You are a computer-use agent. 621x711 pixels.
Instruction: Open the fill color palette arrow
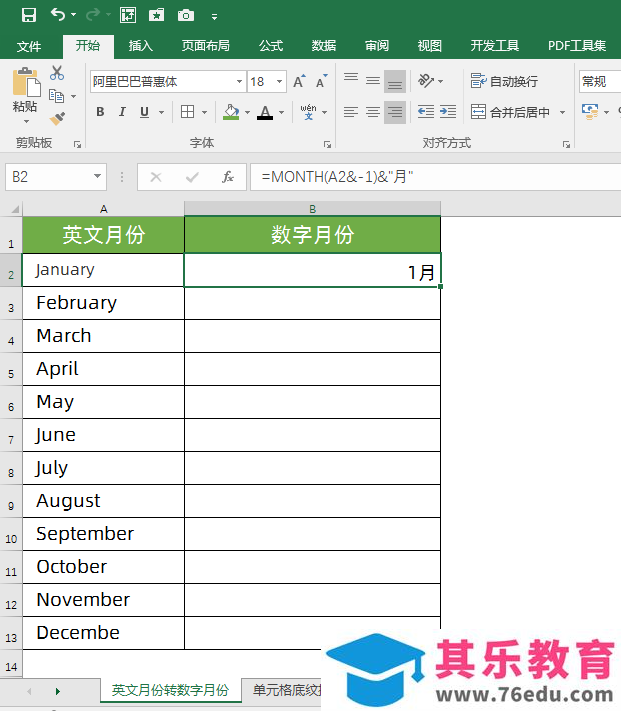[x=247, y=112]
